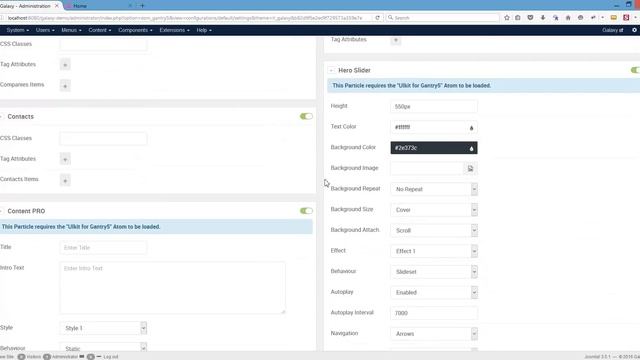Open the Content PRO Style dropdown
640x360 pixels.
103,328
